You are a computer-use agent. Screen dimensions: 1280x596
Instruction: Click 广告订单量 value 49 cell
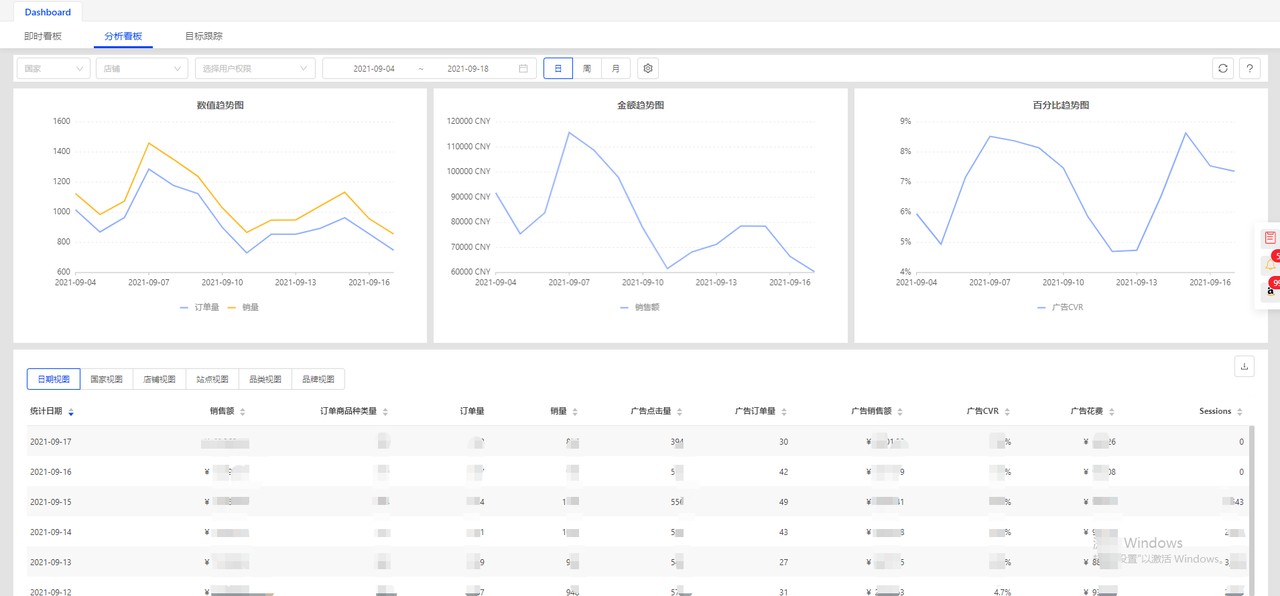coord(783,501)
